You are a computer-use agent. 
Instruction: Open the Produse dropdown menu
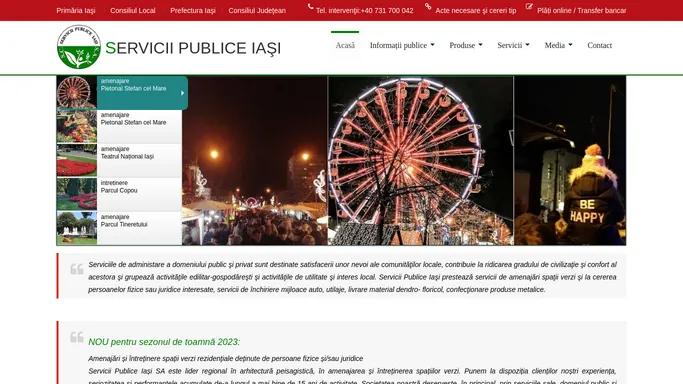466,45
